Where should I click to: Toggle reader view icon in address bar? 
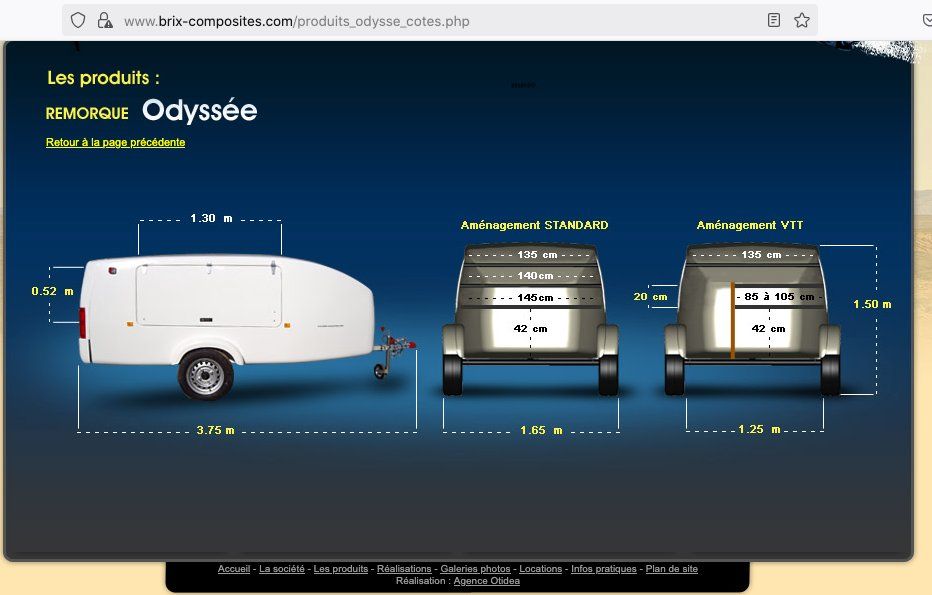(x=773, y=20)
